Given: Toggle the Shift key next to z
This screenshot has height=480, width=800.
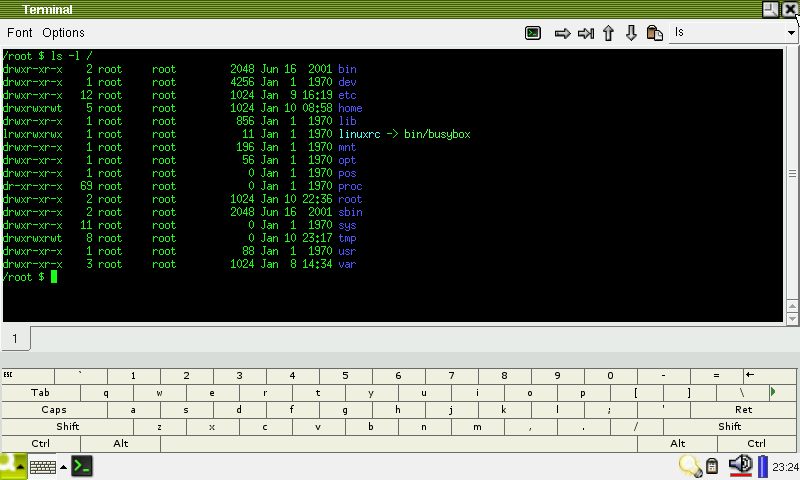Looking at the screenshot, I should click(67, 426).
